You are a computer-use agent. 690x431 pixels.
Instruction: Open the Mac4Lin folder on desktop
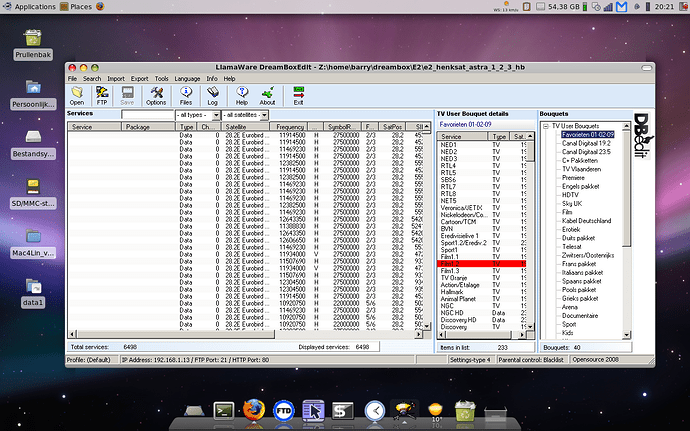(x=33, y=243)
